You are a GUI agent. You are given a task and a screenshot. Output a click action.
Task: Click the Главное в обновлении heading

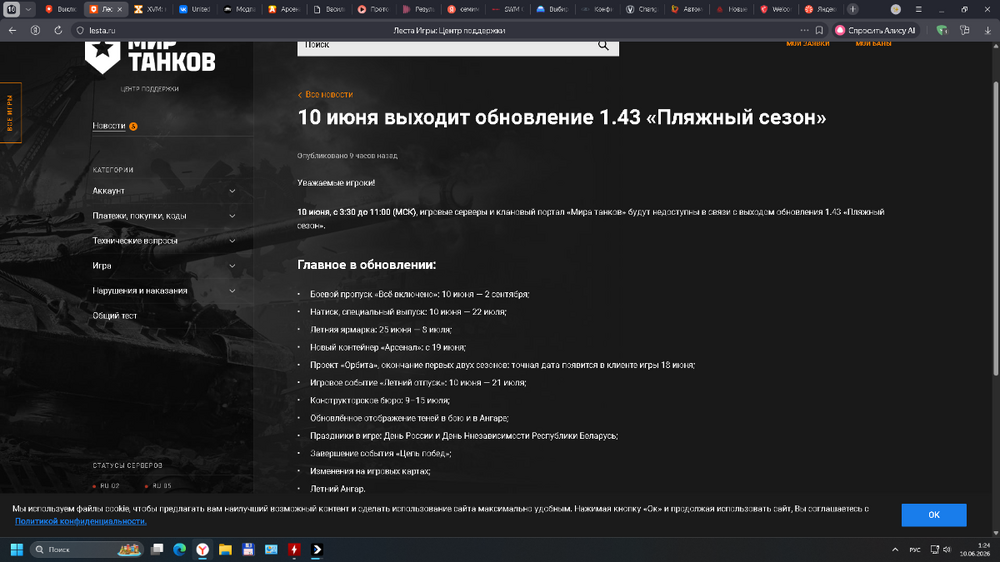[367, 265]
